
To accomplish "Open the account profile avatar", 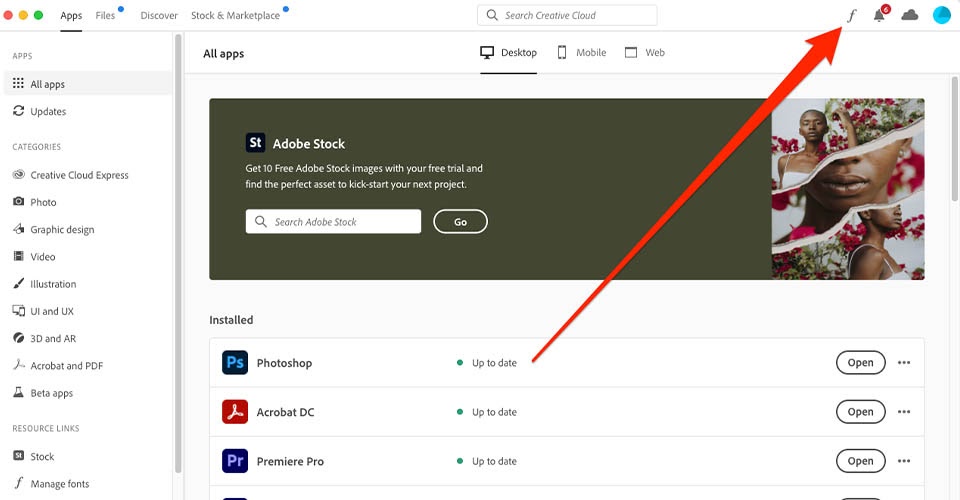I will [942, 15].
